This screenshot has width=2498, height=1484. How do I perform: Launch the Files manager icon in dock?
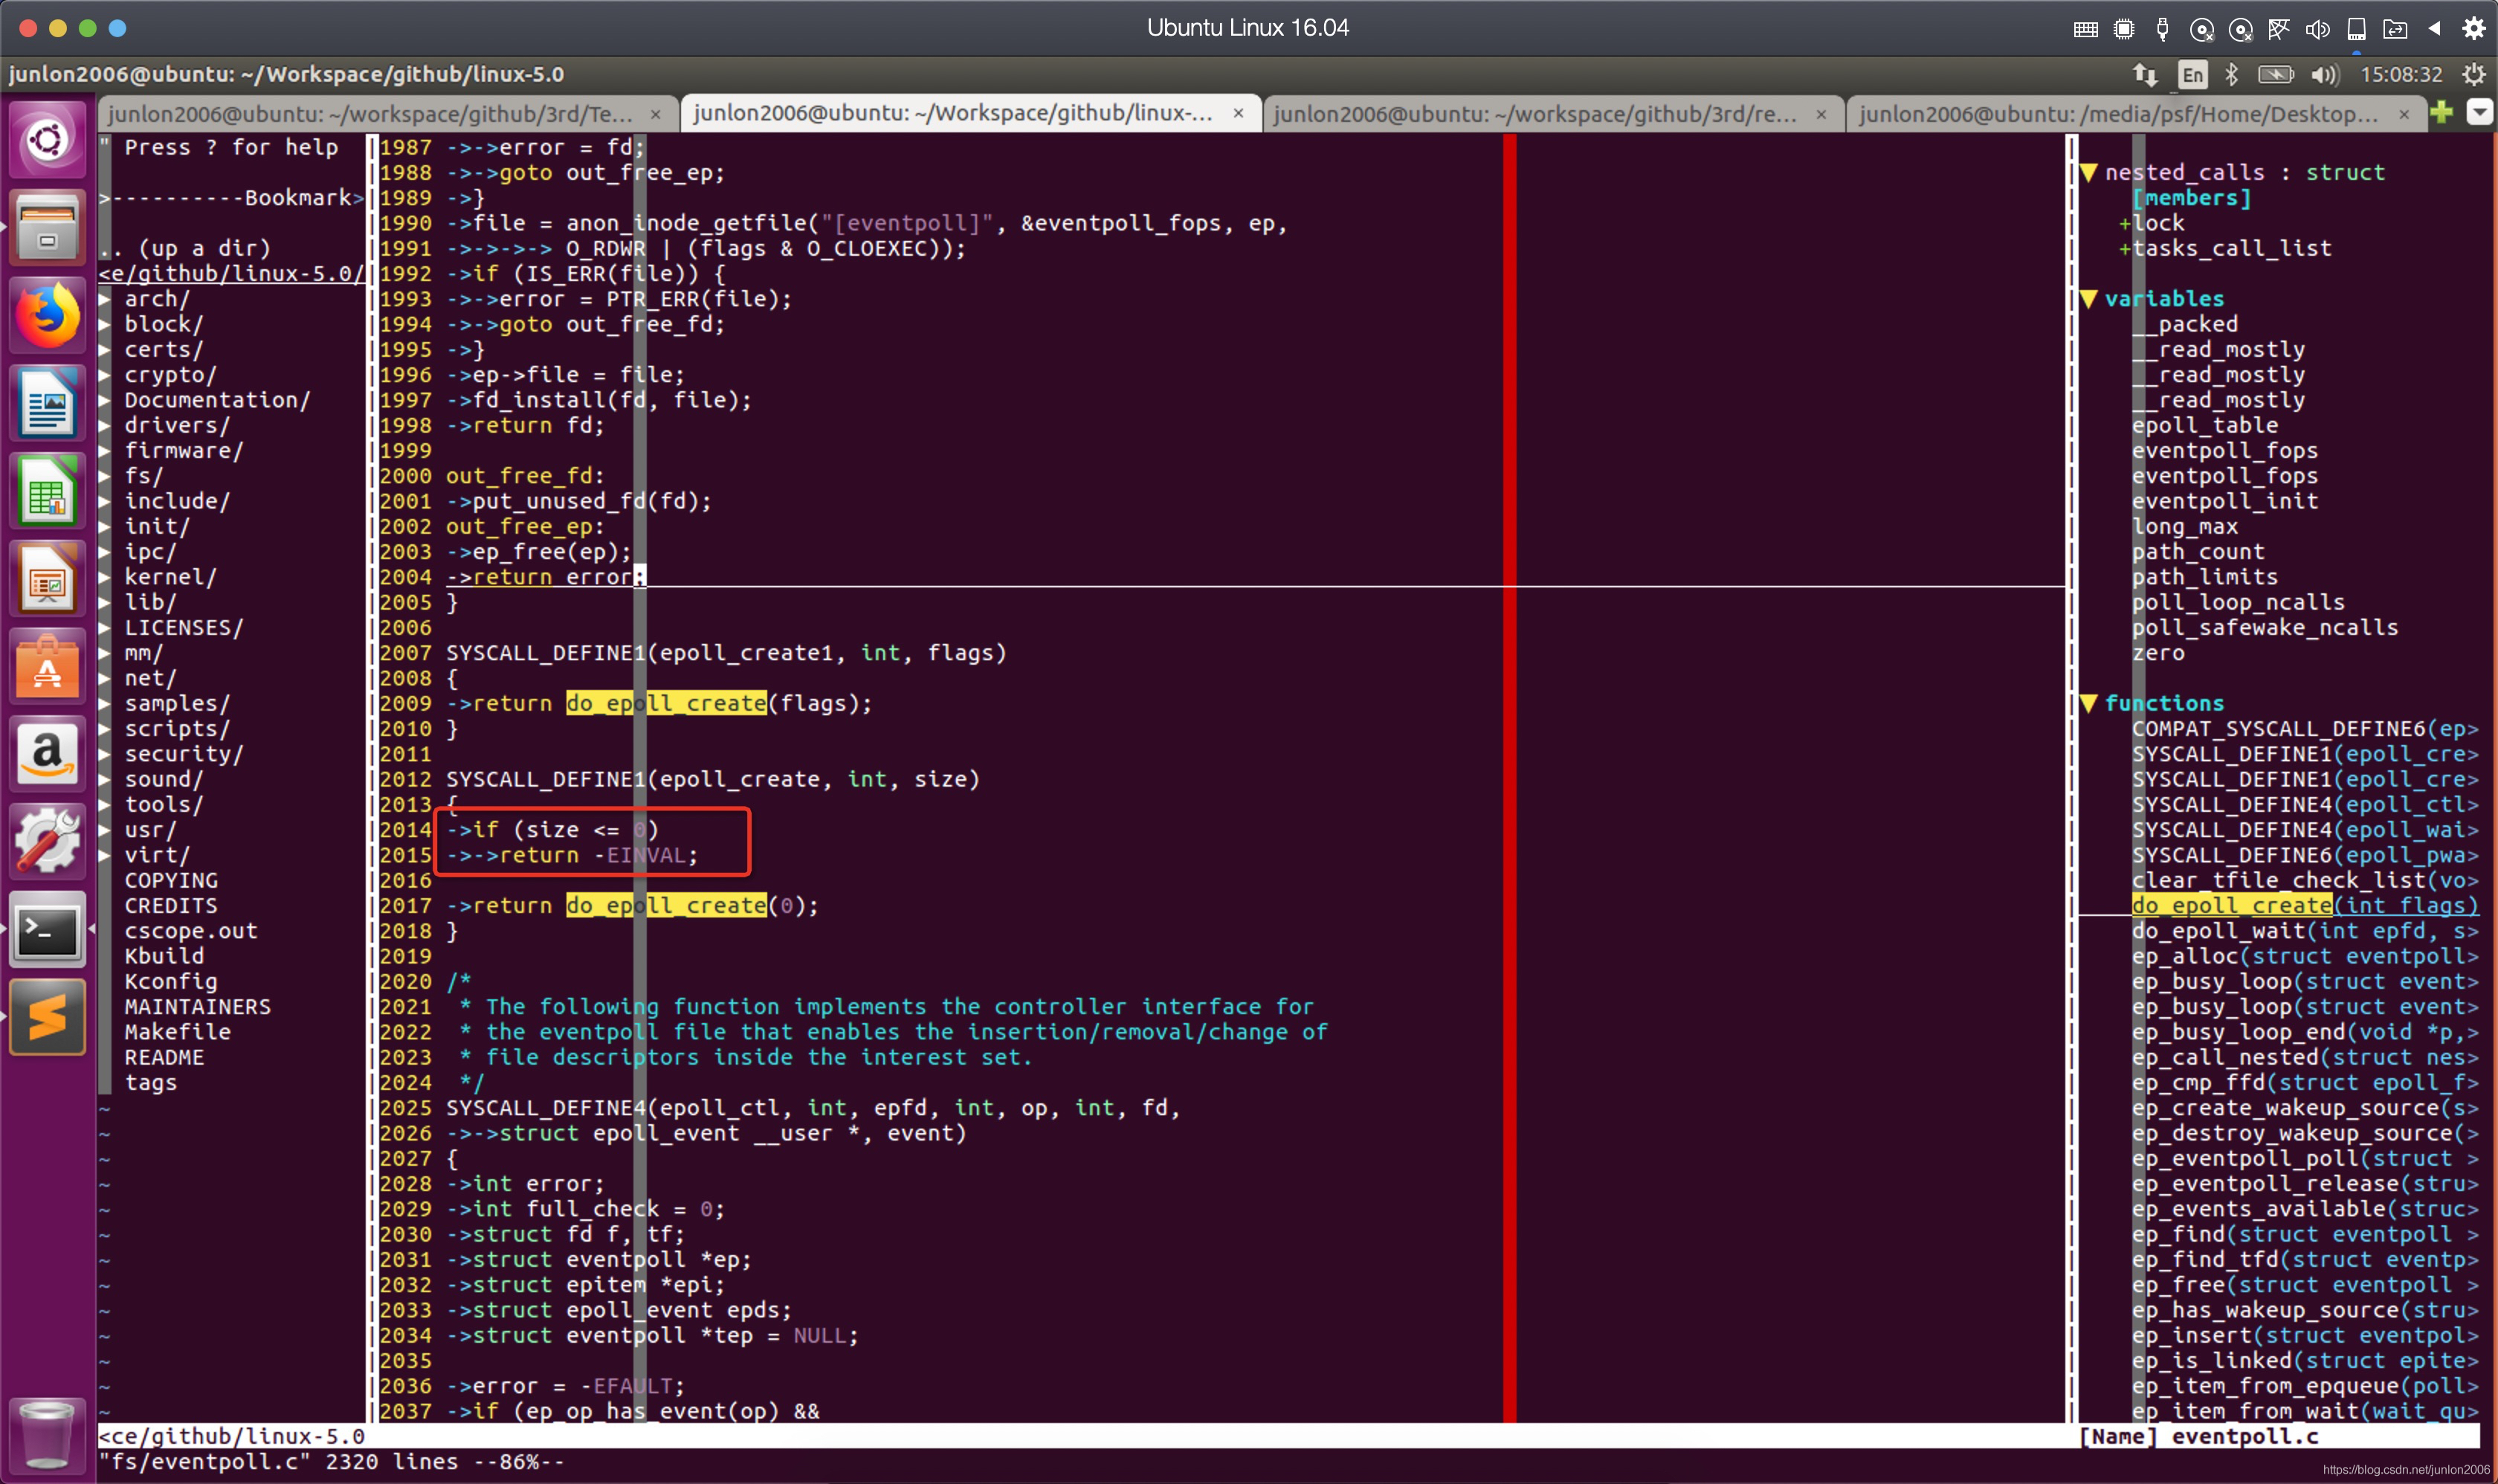(x=47, y=228)
